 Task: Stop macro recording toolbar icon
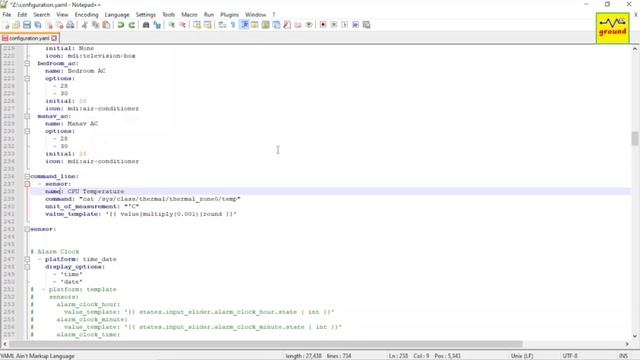tap(334, 25)
